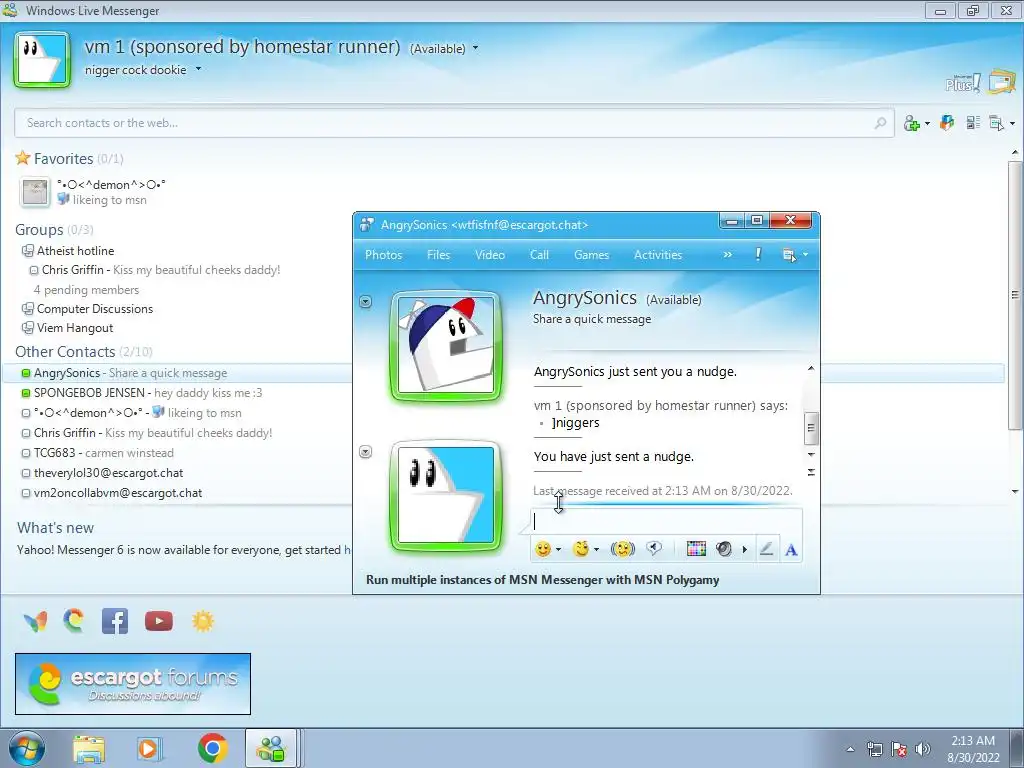
Task: Select vm2oncollabvm@escargot.chat contact
Action: point(118,493)
